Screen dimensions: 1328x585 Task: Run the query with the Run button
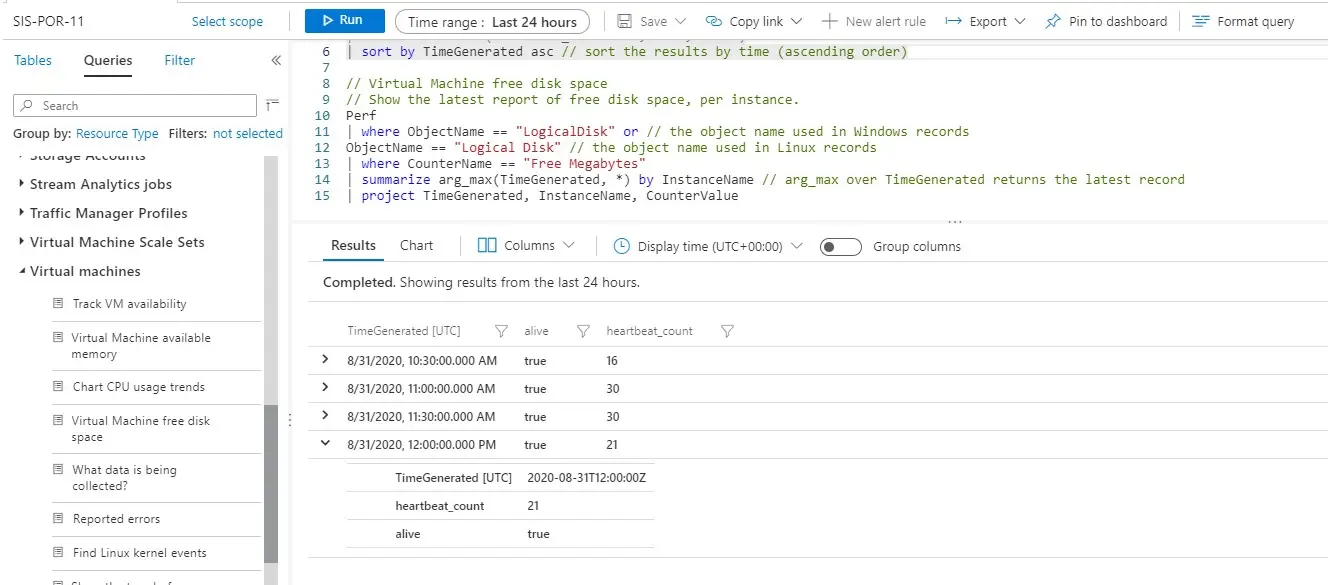point(341,21)
